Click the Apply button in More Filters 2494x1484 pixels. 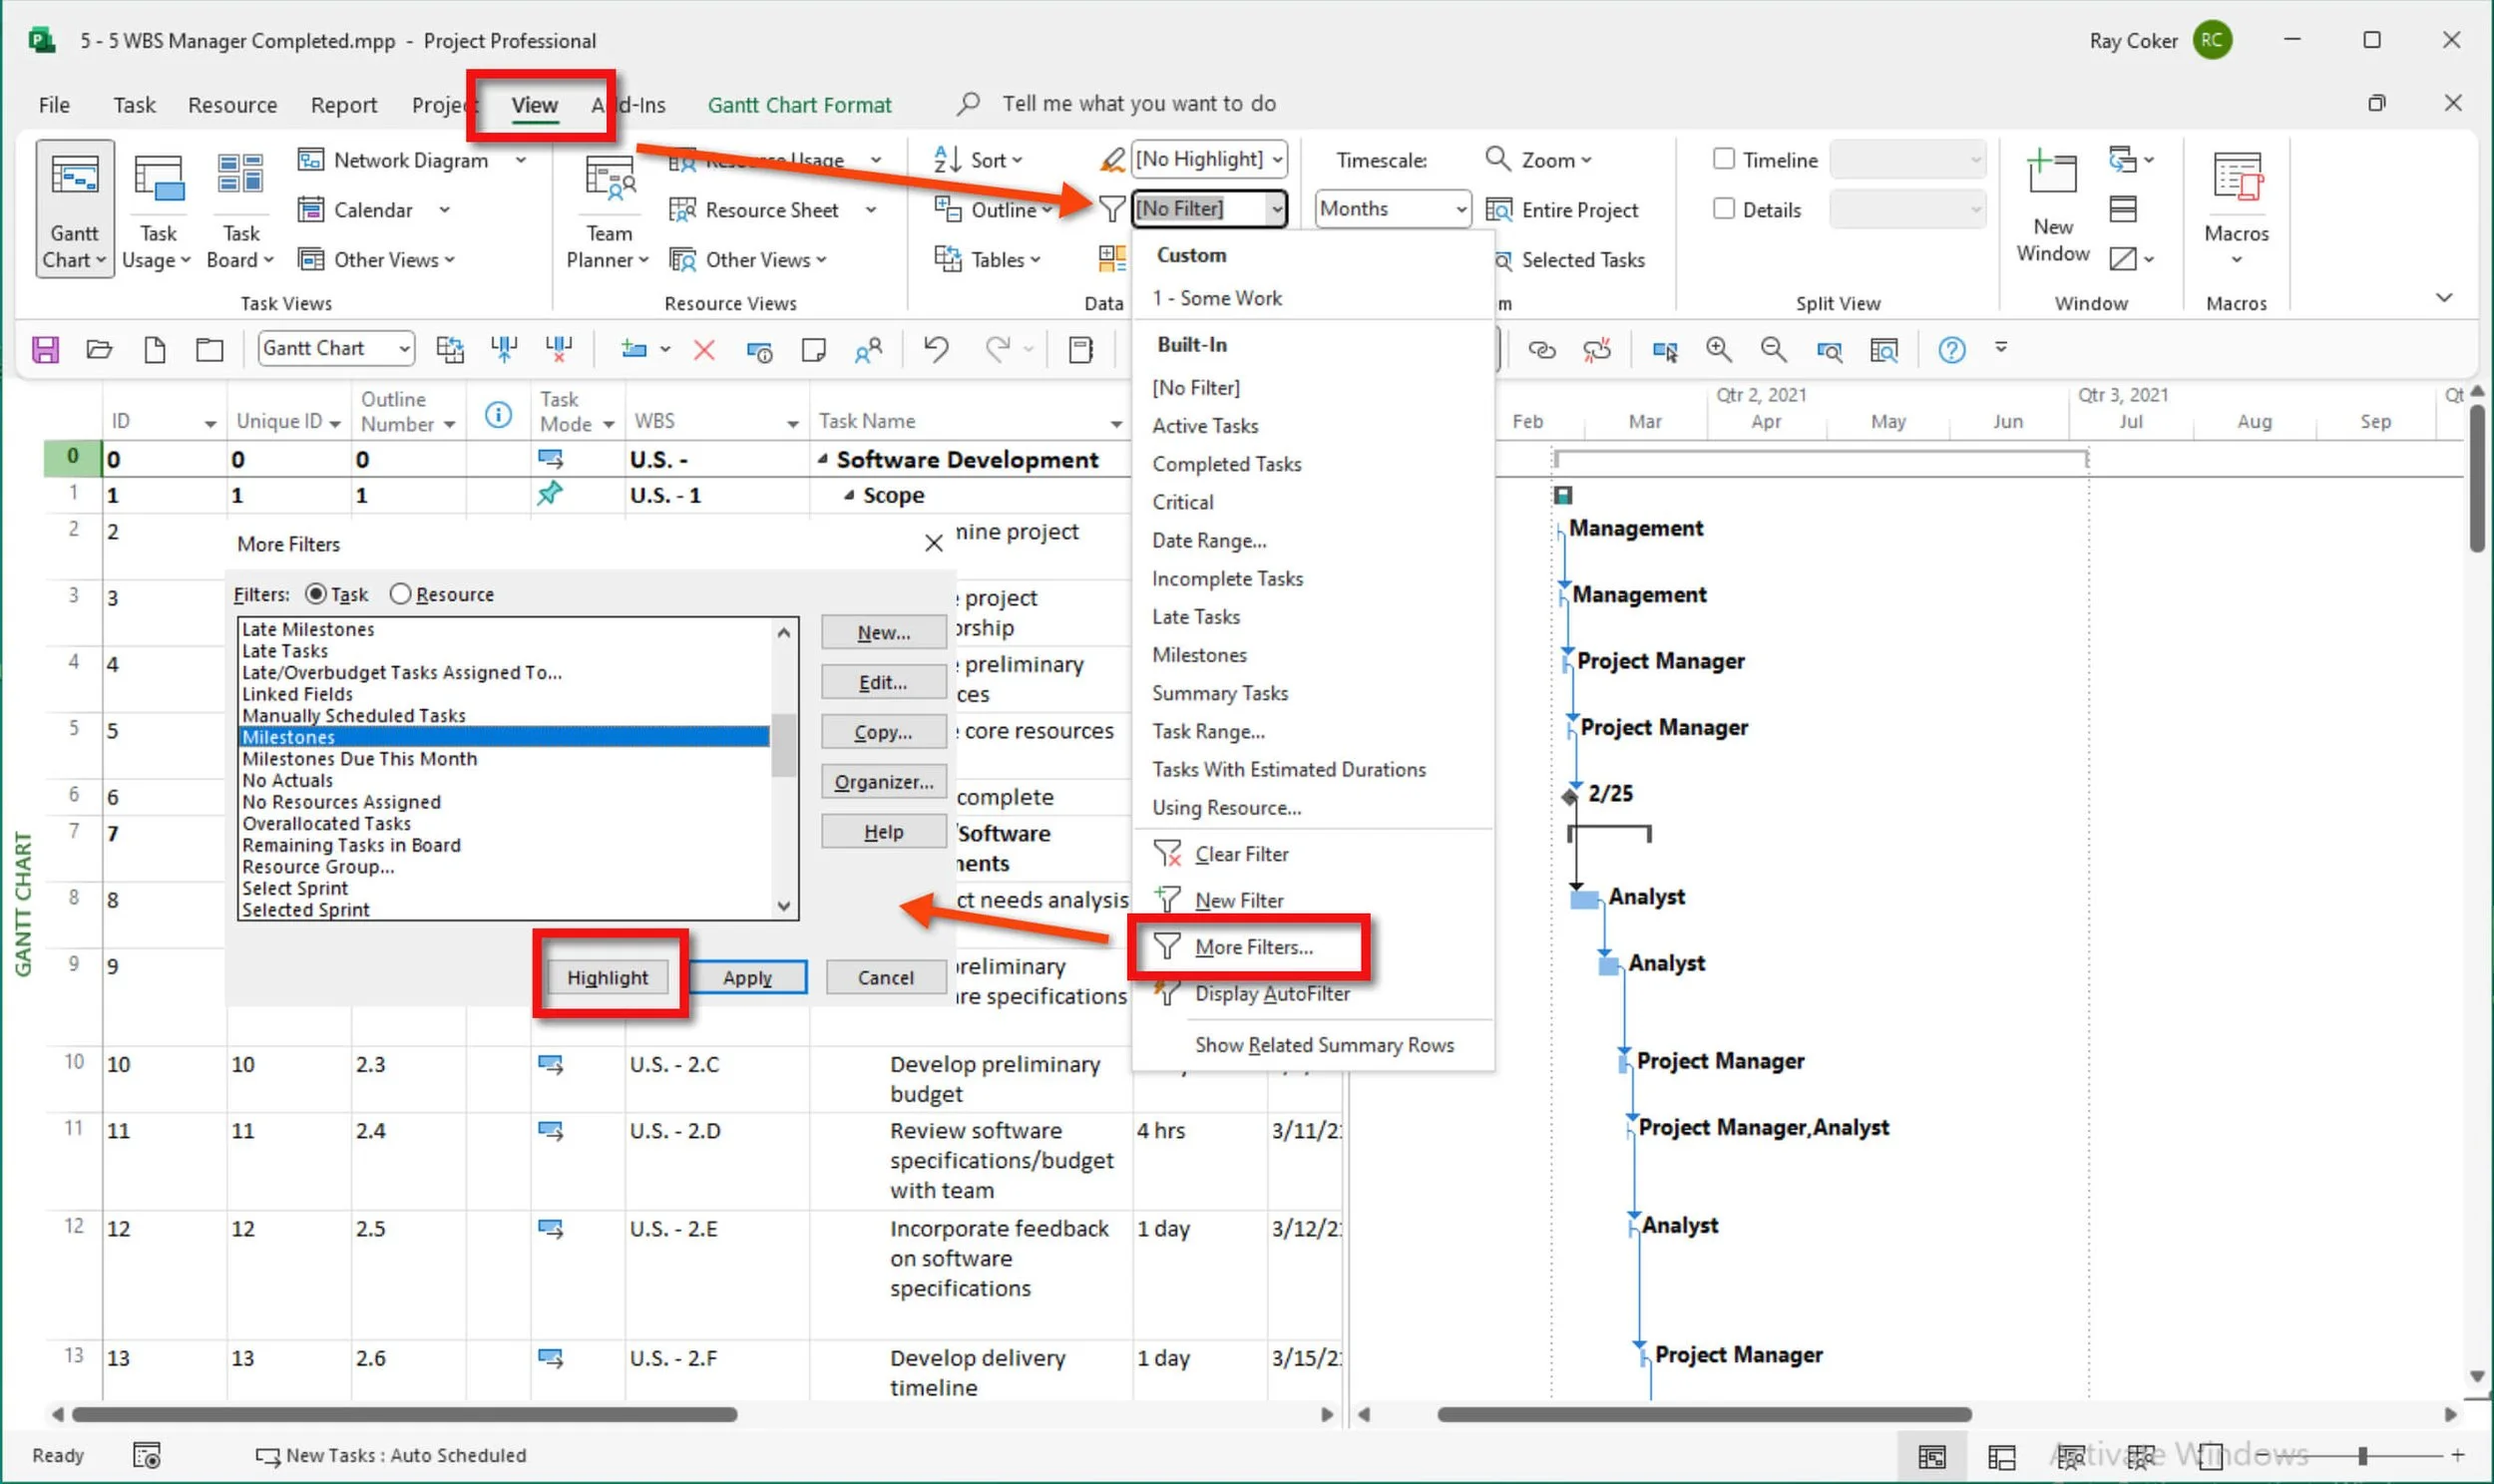click(747, 978)
